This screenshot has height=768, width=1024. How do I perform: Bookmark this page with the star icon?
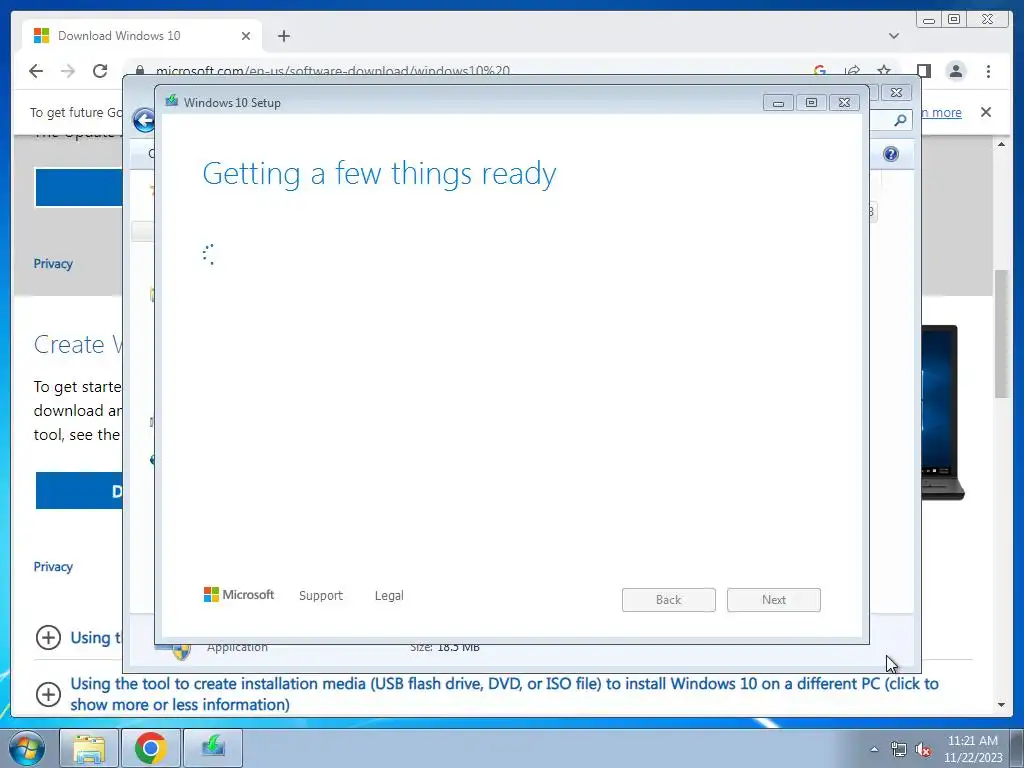(884, 71)
